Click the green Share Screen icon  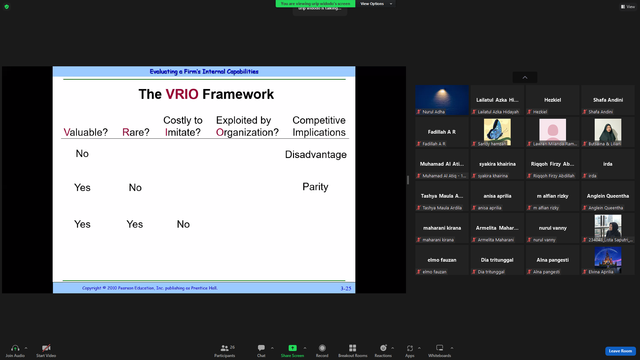(x=293, y=348)
